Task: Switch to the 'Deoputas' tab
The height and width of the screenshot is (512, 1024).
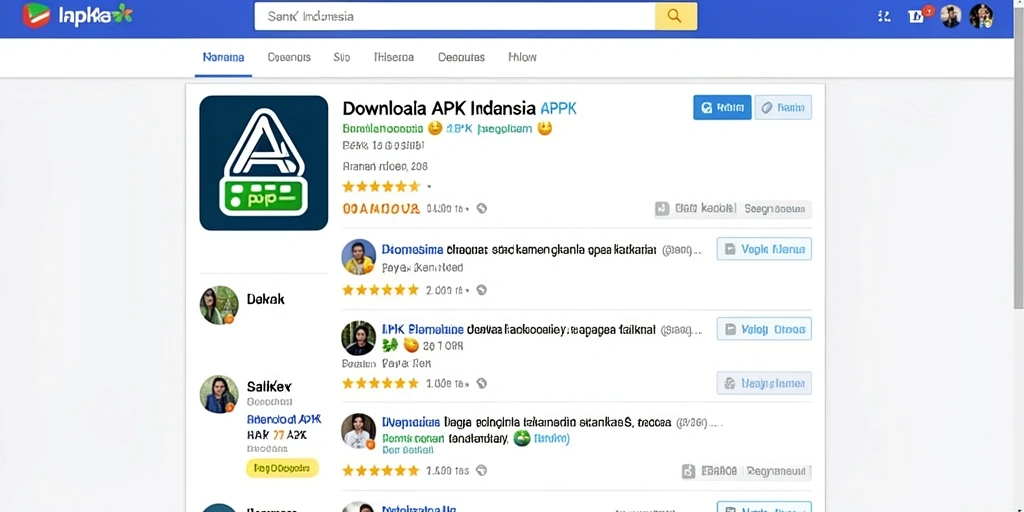Action: coord(461,57)
